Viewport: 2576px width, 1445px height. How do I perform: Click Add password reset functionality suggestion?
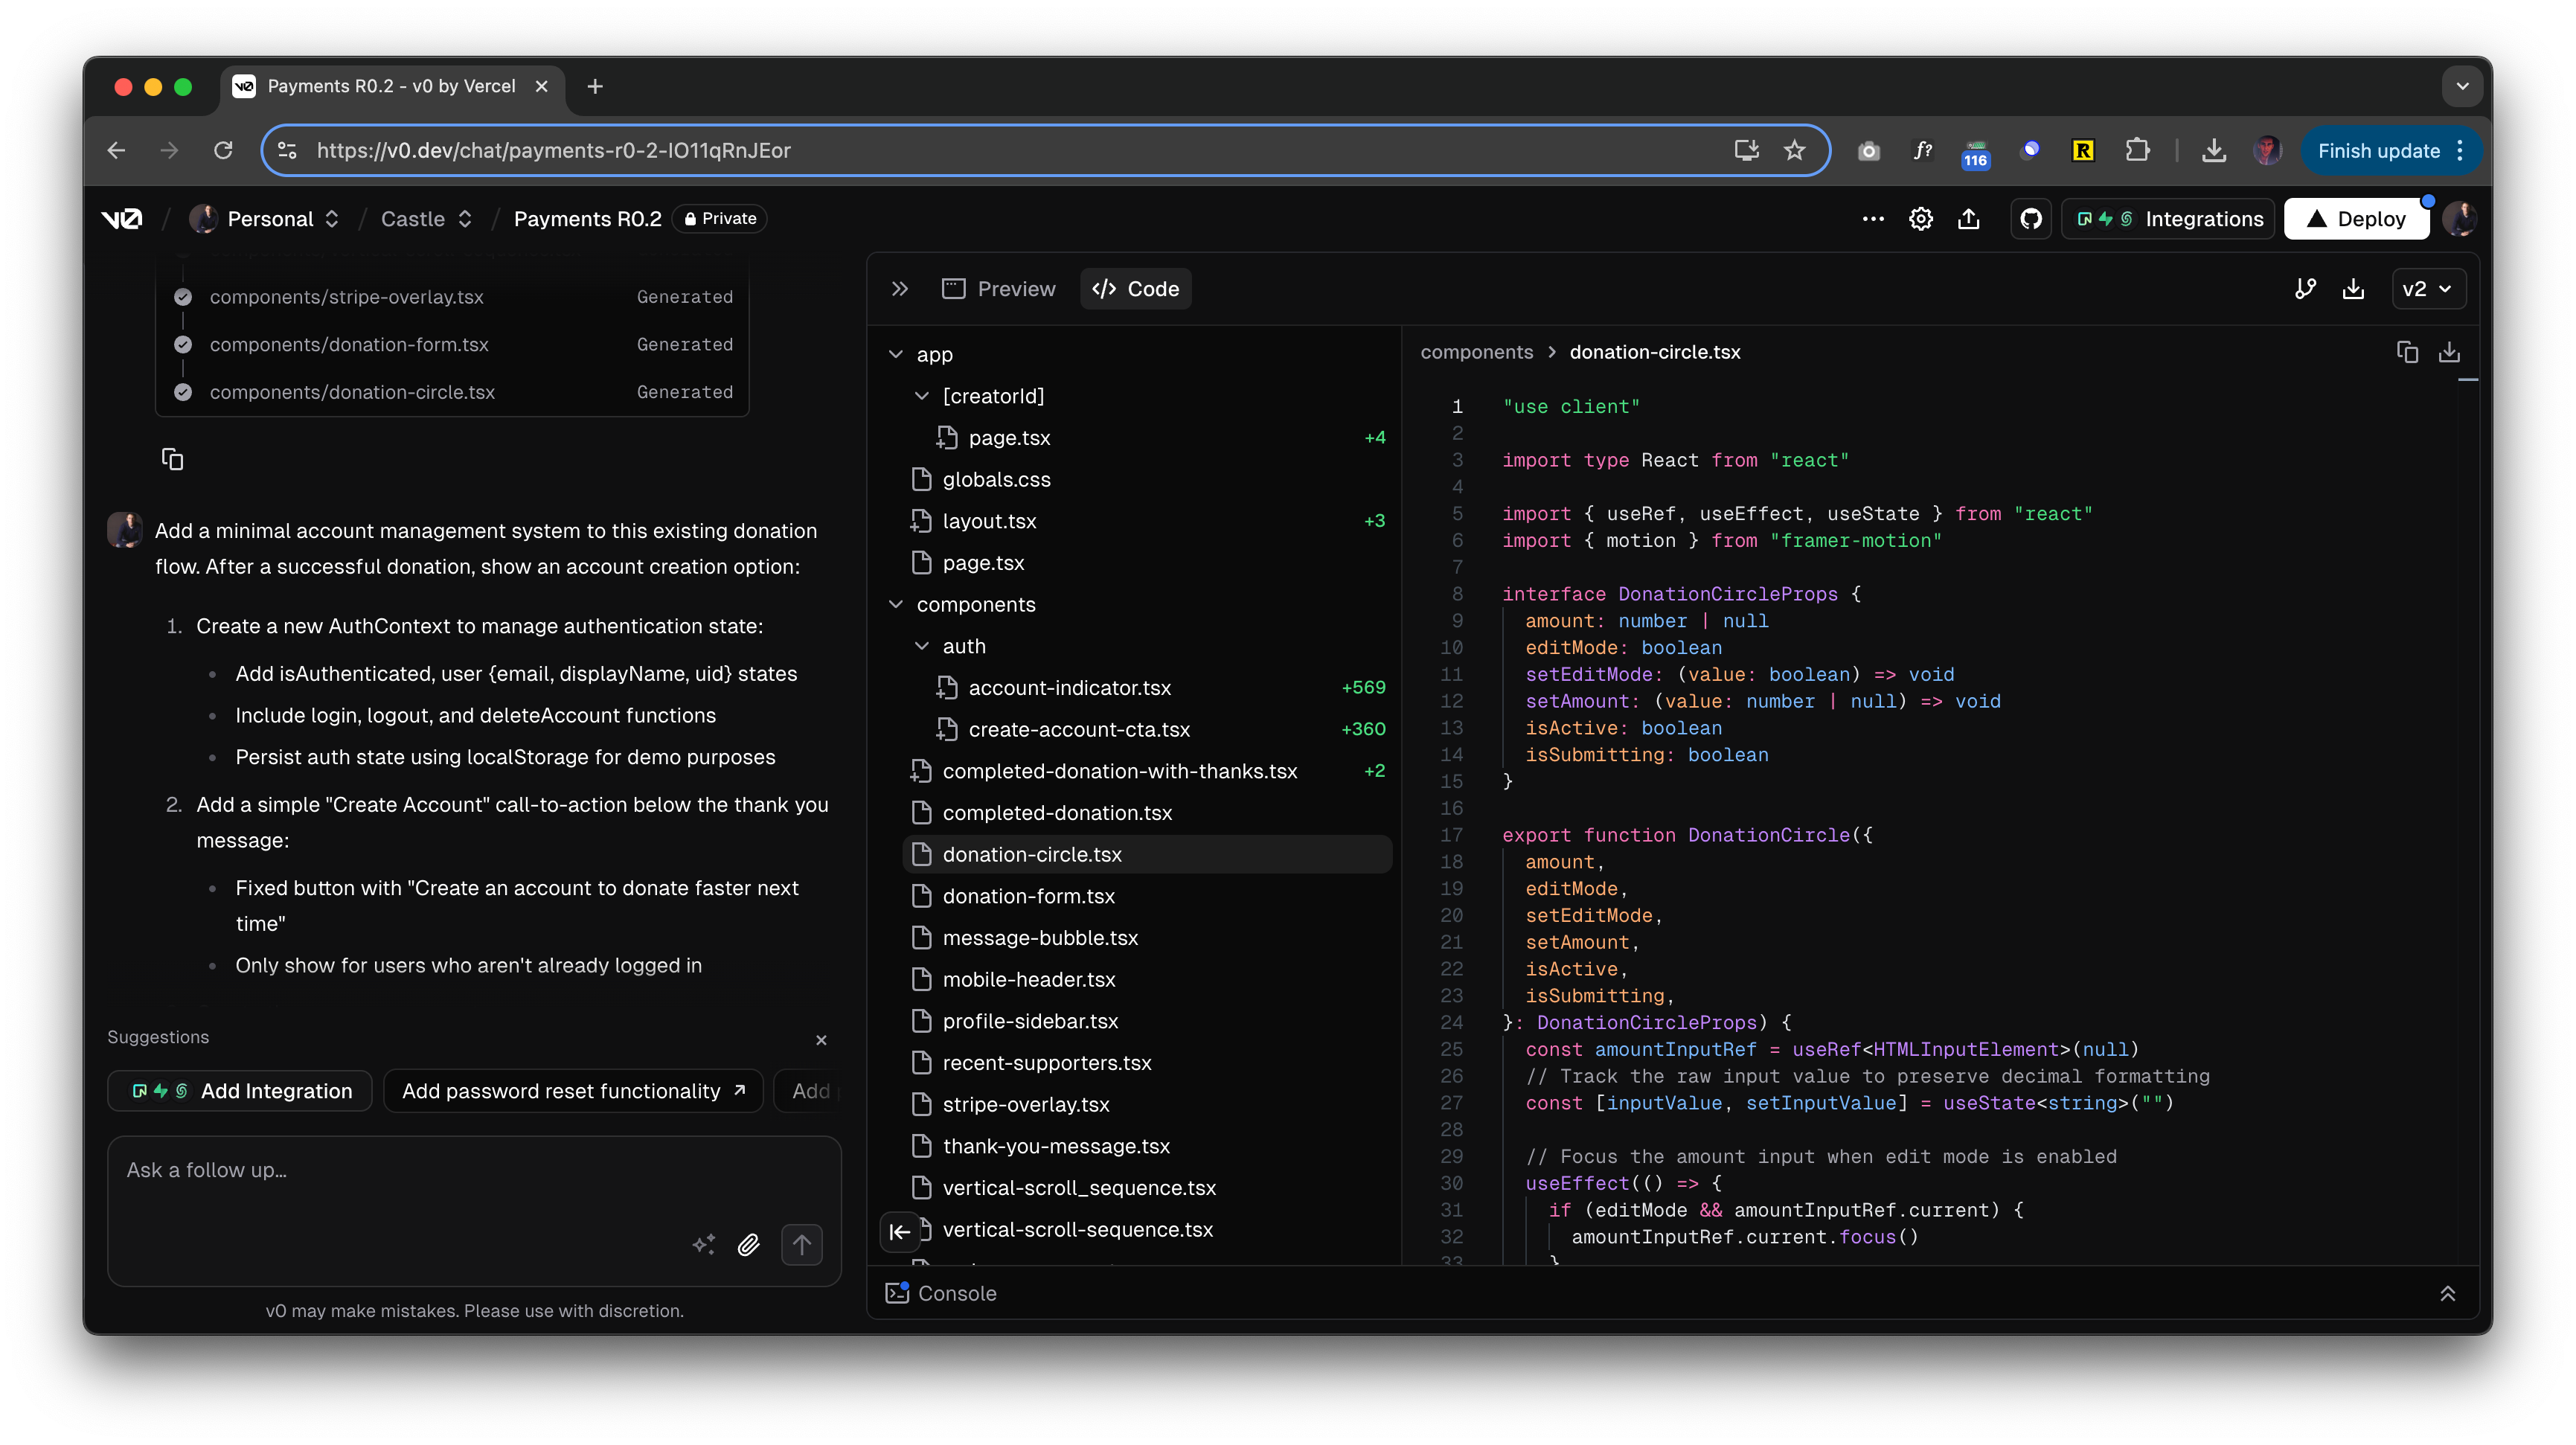point(573,1091)
